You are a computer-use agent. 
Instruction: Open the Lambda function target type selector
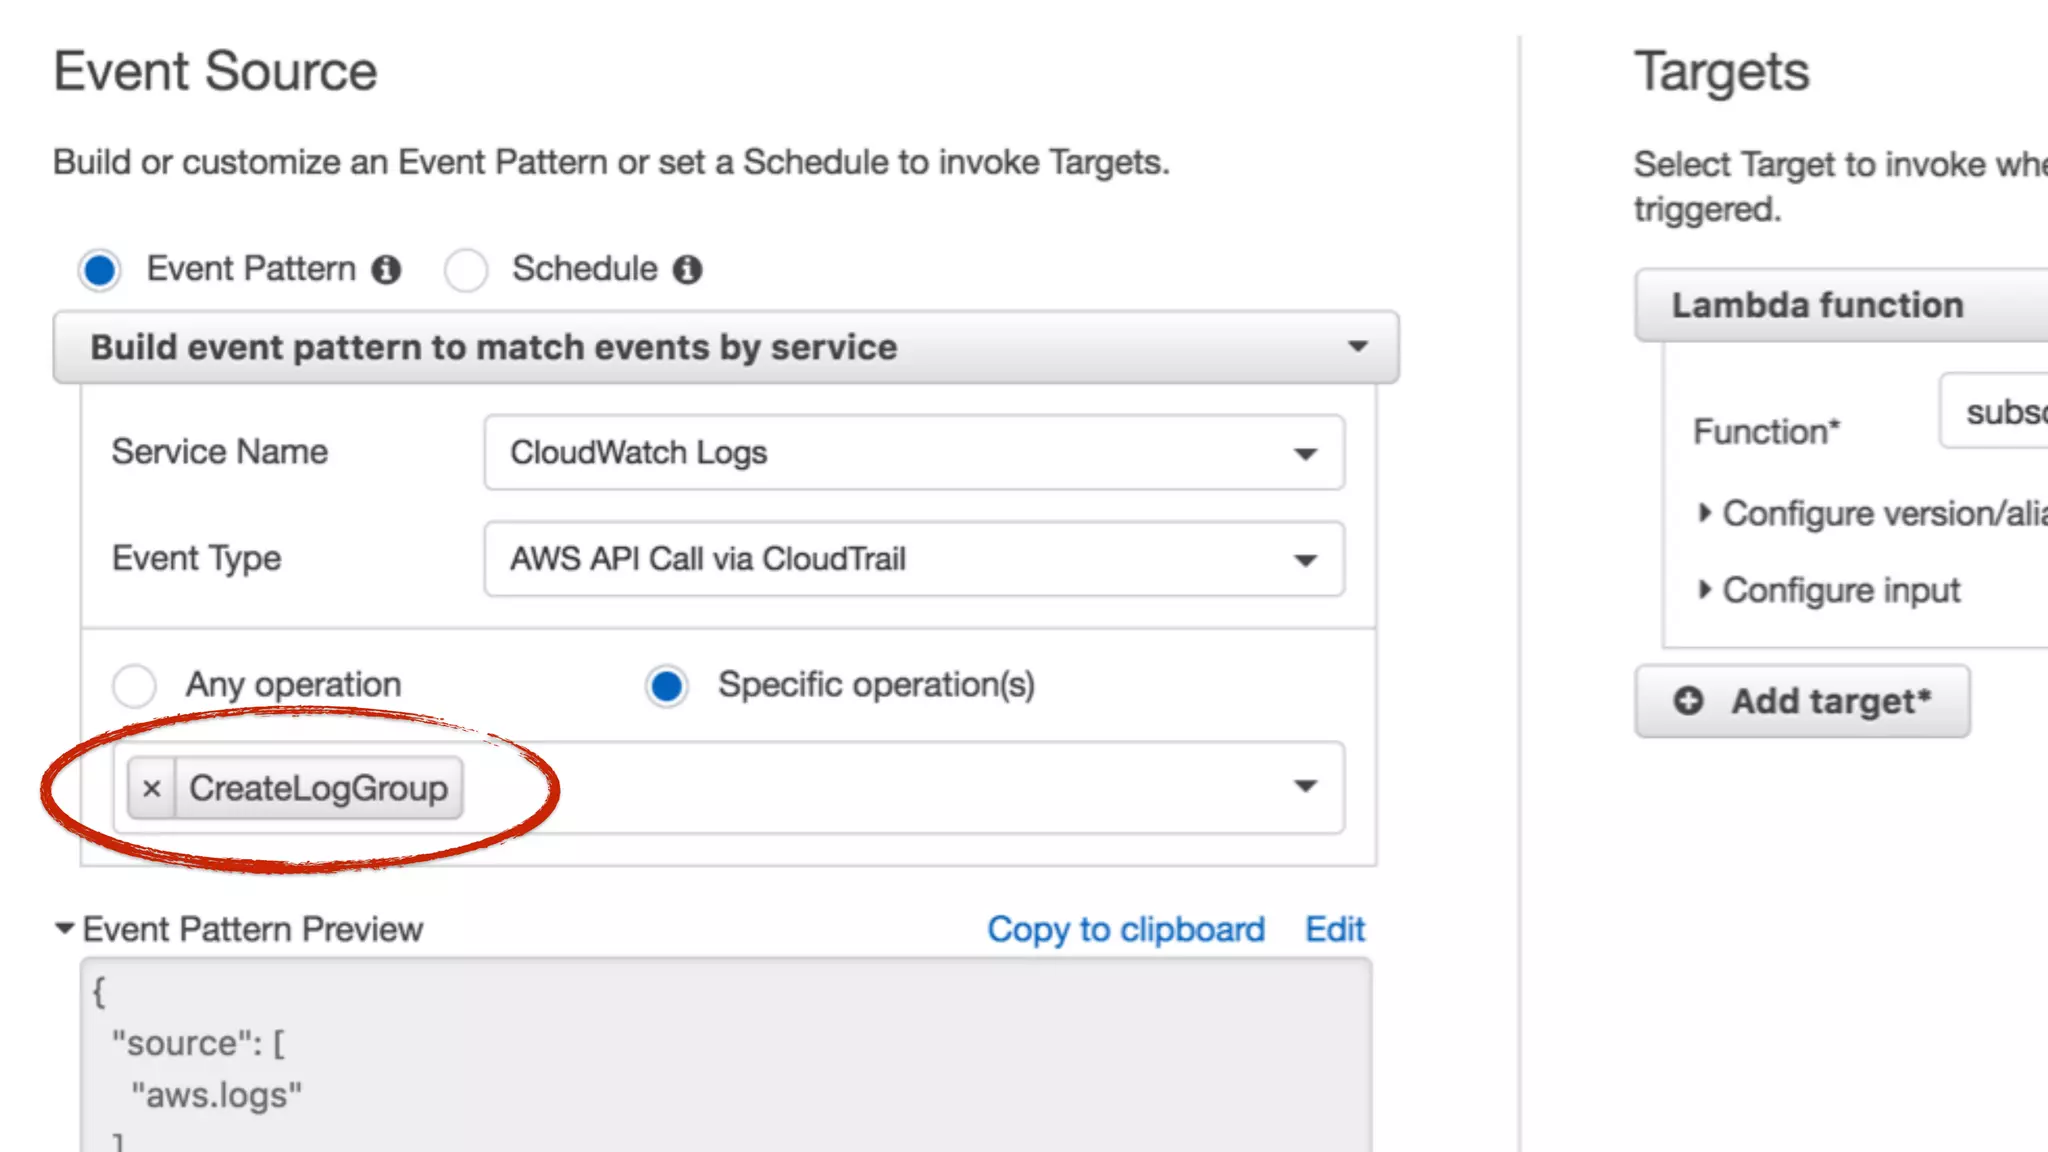1842,305
